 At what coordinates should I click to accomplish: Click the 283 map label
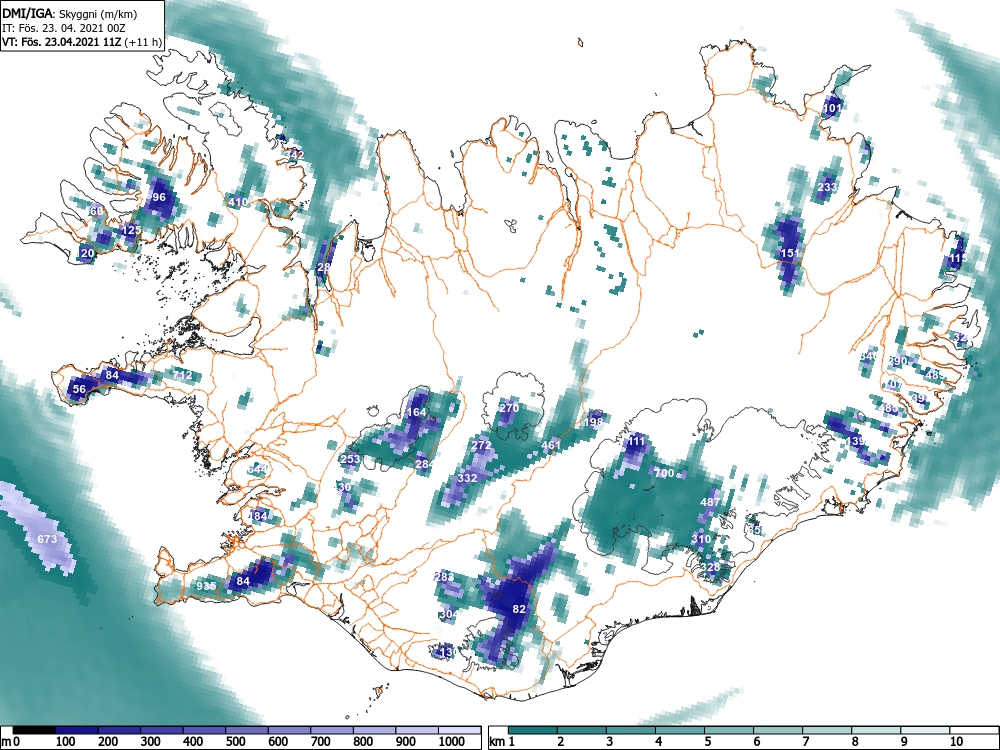(444, 577)
